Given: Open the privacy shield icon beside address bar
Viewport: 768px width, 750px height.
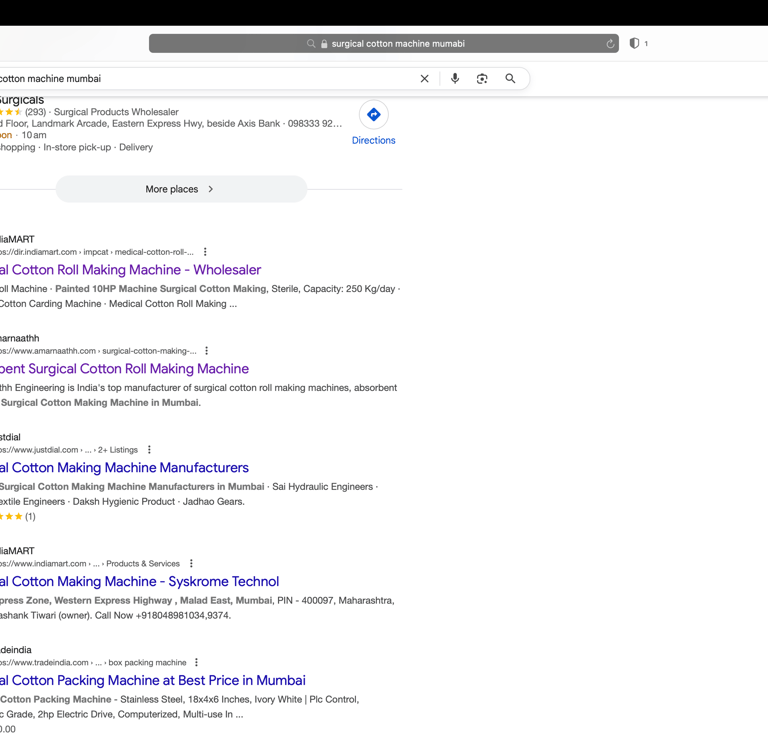Looking at the screenshot, I should click(x=634, y=43).
